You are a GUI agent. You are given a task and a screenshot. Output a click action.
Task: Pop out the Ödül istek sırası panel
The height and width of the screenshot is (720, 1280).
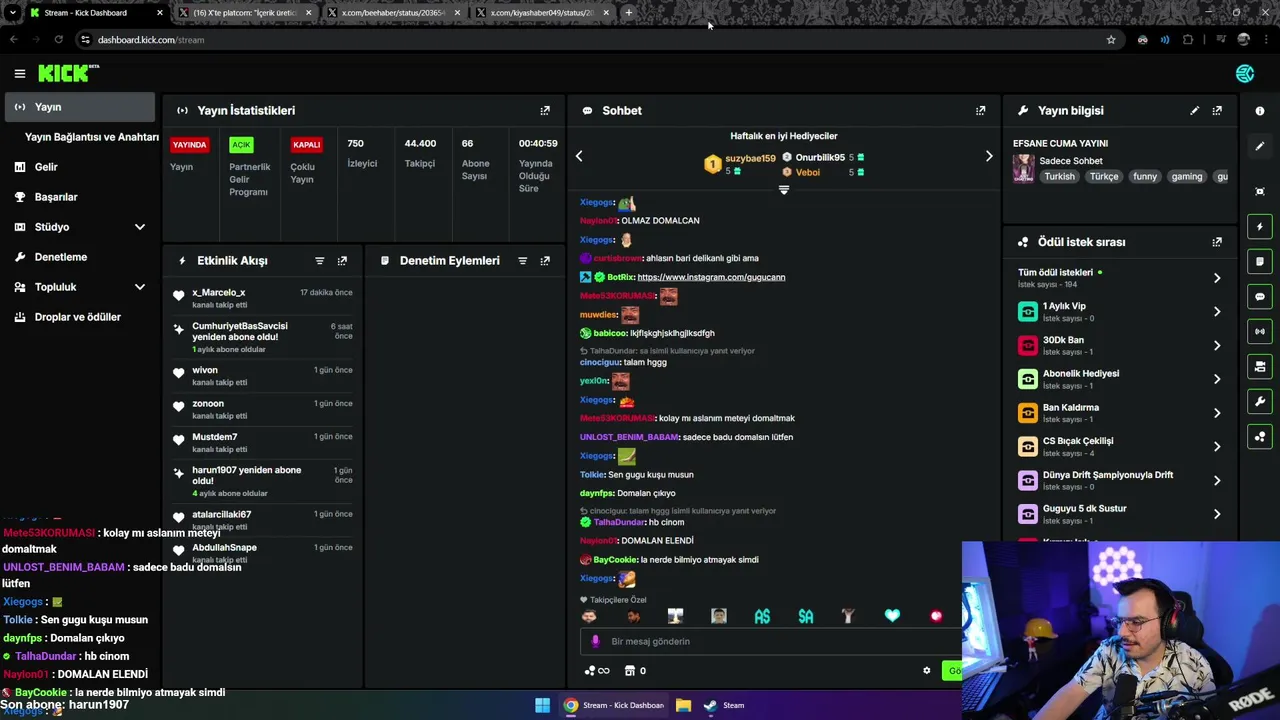coord(1217,242)
